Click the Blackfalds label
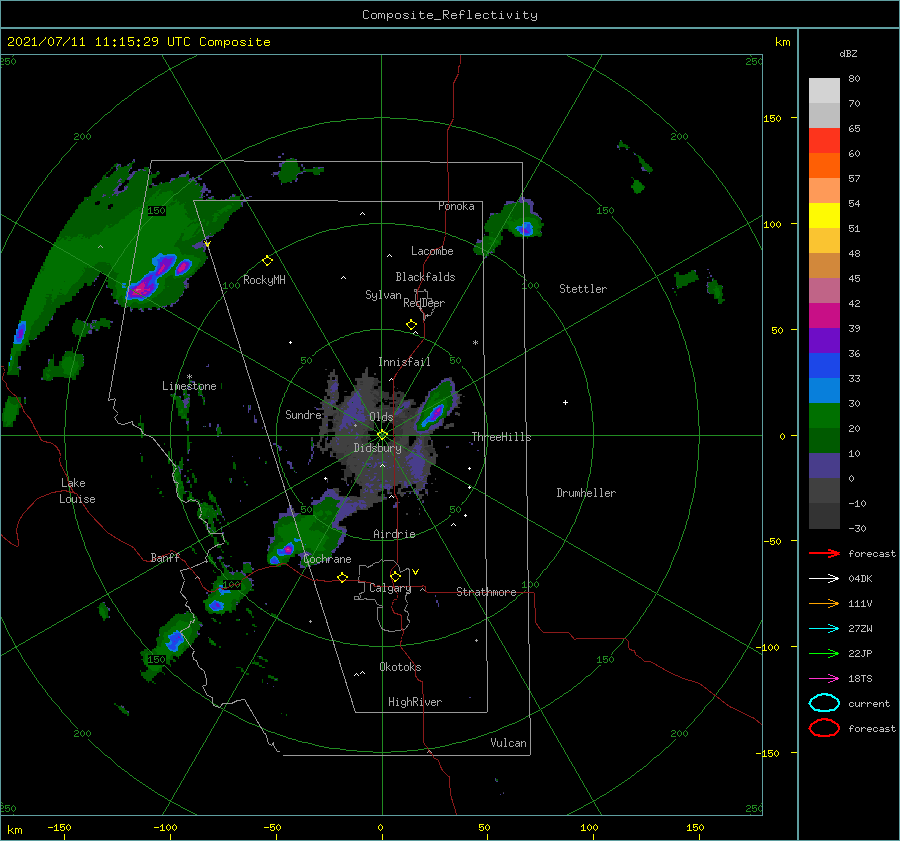 pyautogui.click(x=425, y=277)
